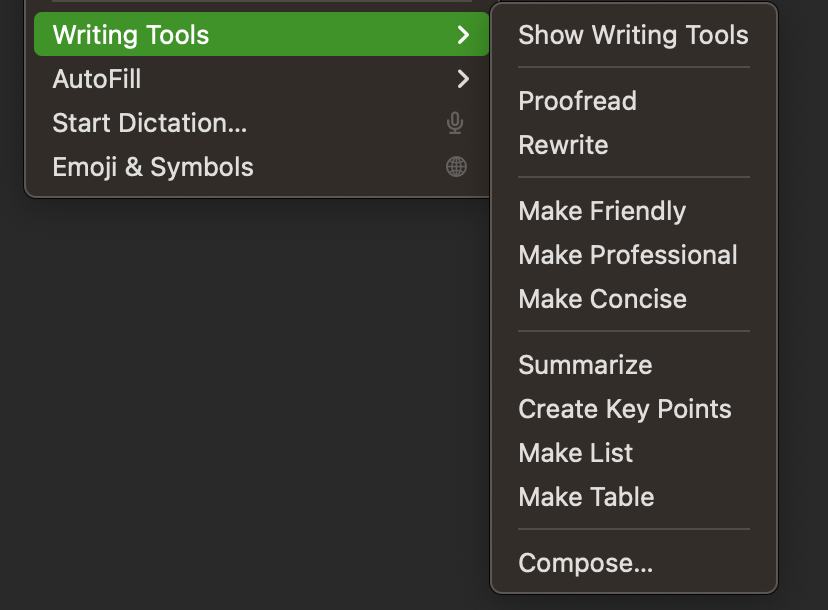The width and height of the screenshot is (828, 610).
Task: Select Make Professional
Action: (627, 255)
